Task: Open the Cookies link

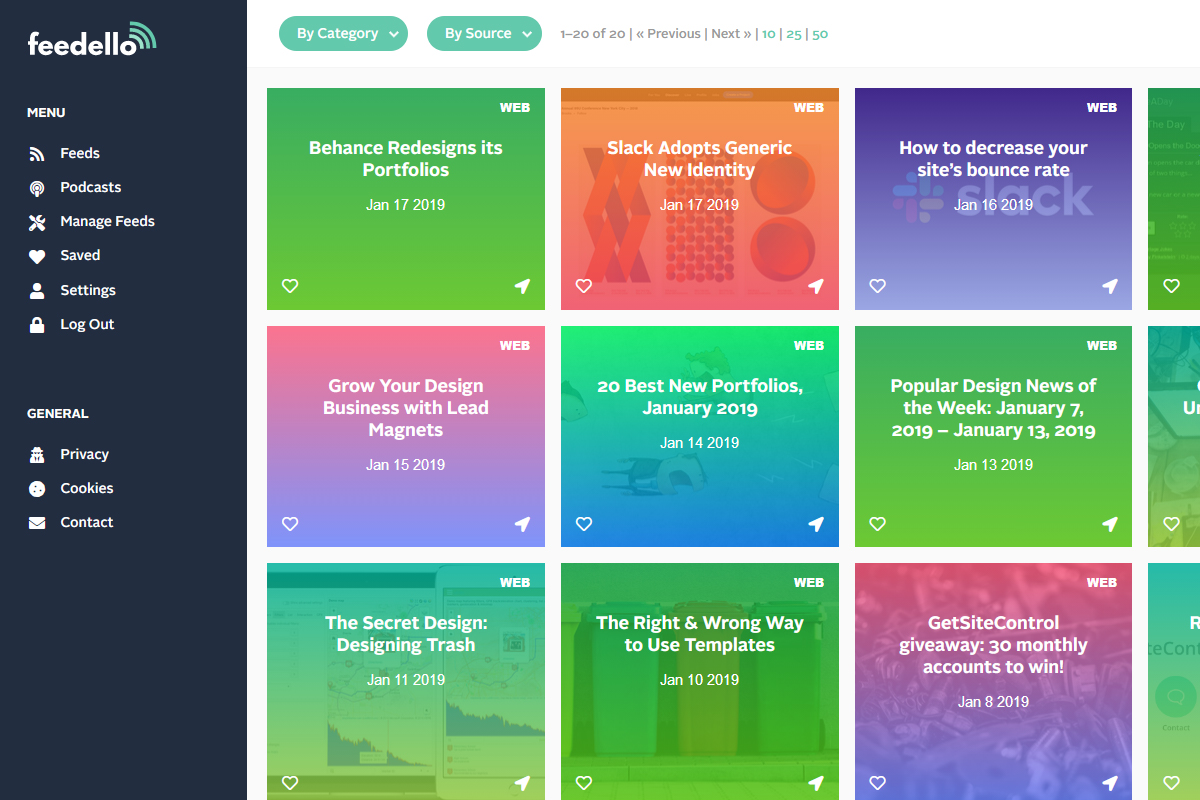Action: (x=87, y=489)
